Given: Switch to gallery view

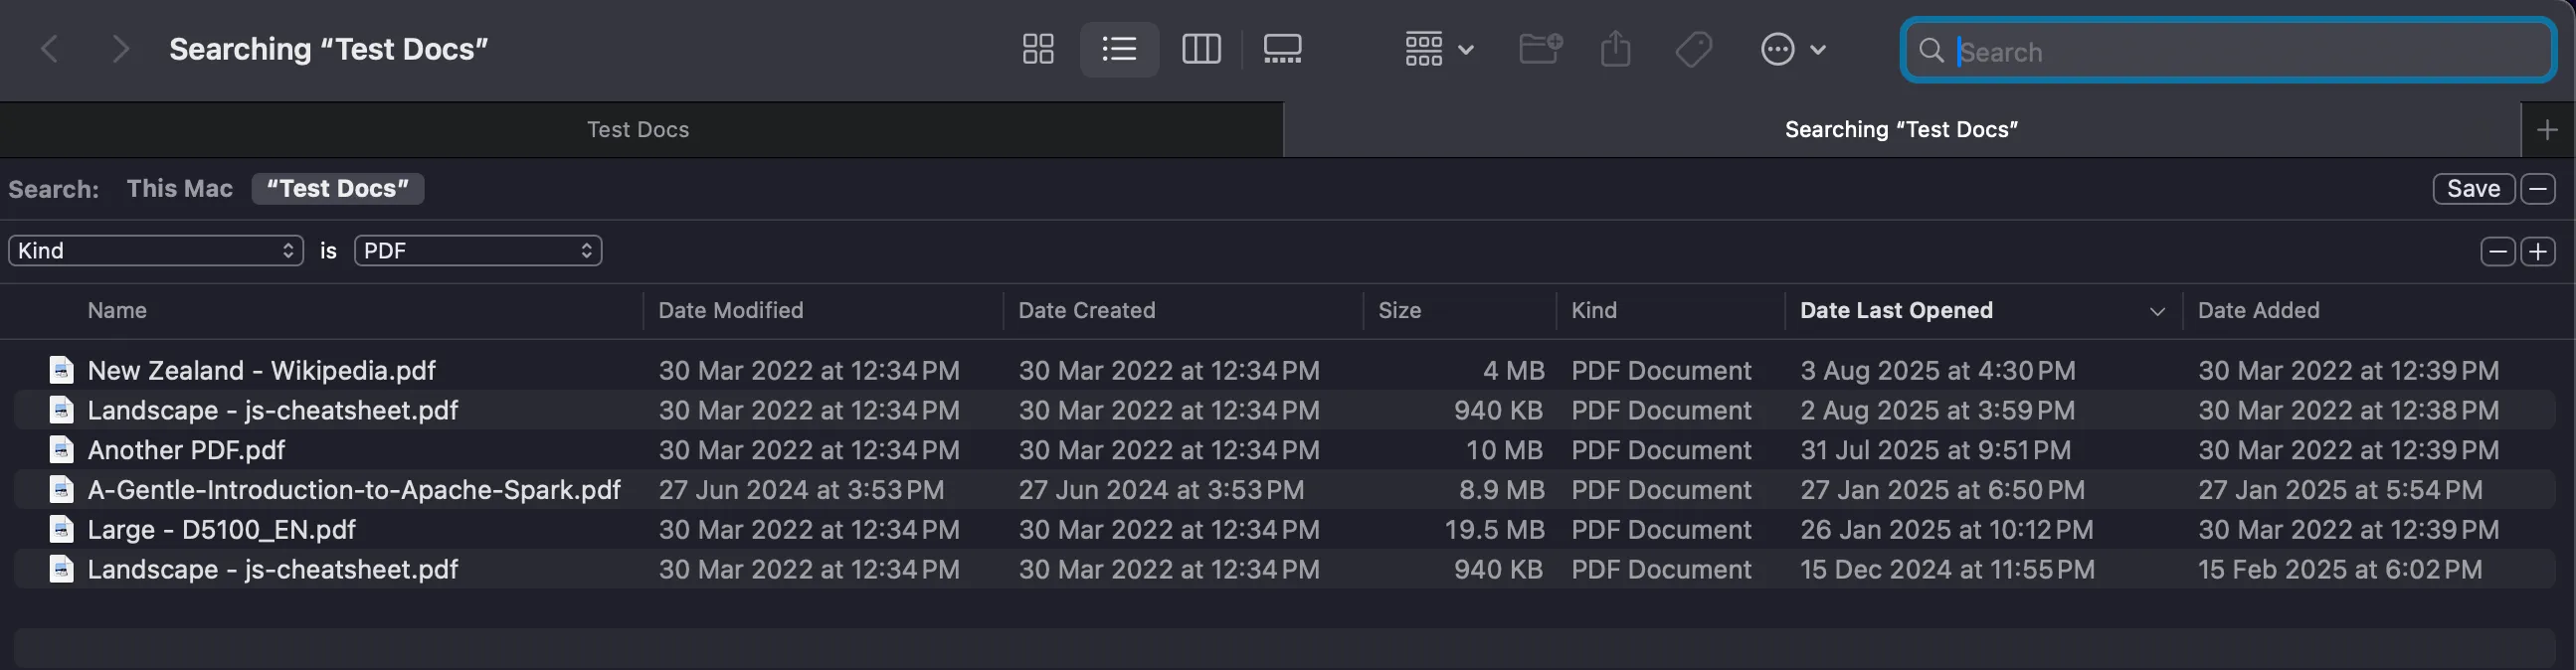Looking at the screenshot, I should click(x=1282, y=49).
